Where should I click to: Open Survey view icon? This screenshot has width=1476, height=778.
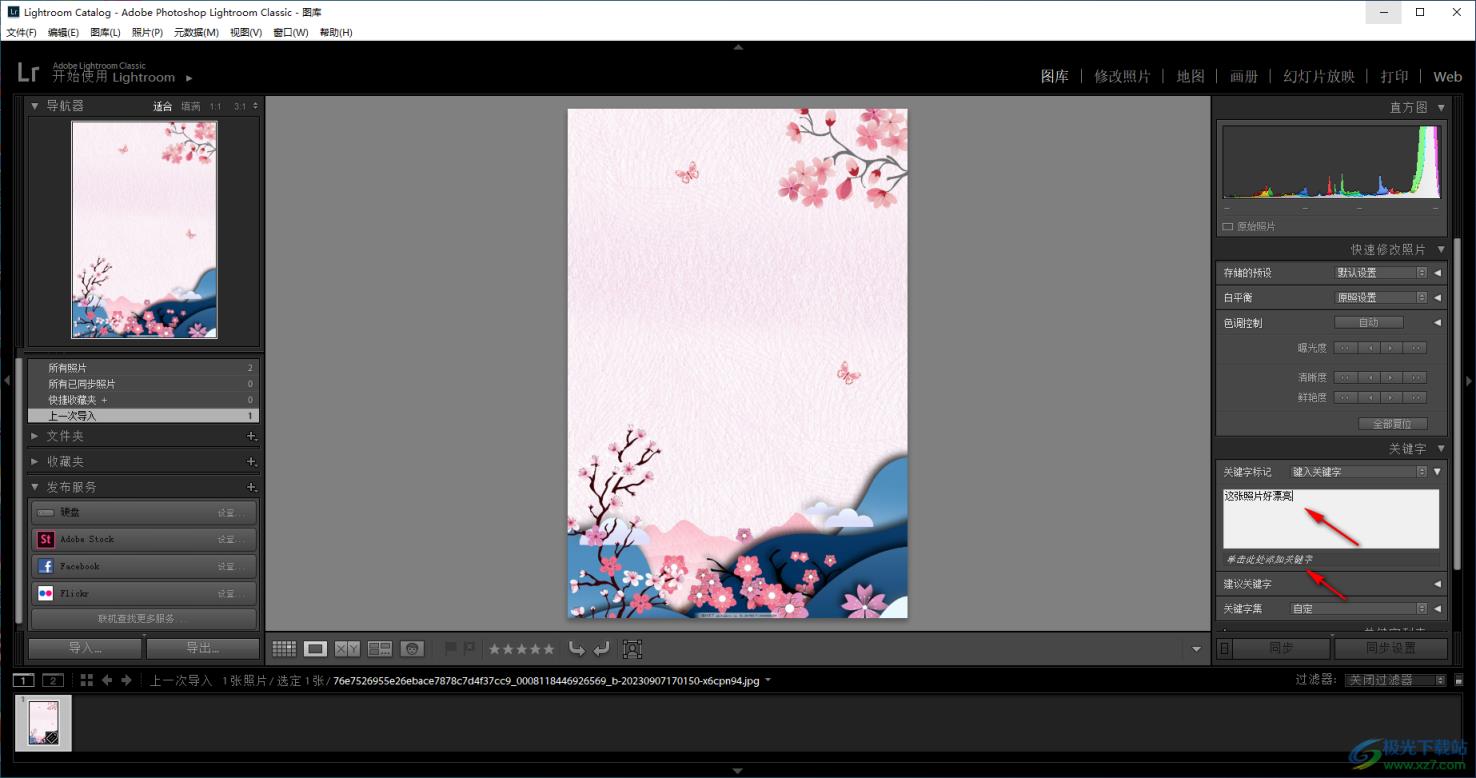(x=380, y=649)
